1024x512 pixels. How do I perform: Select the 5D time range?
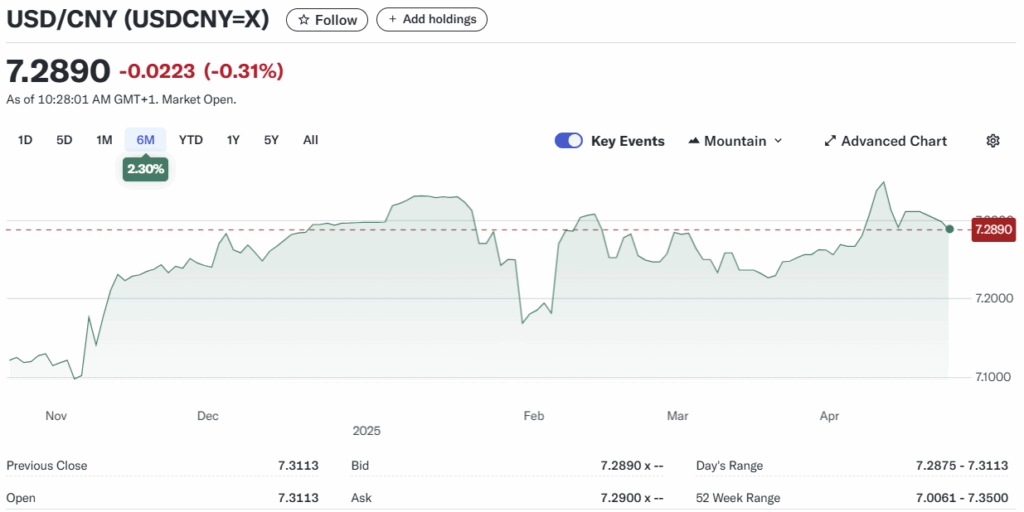point(64,140)
